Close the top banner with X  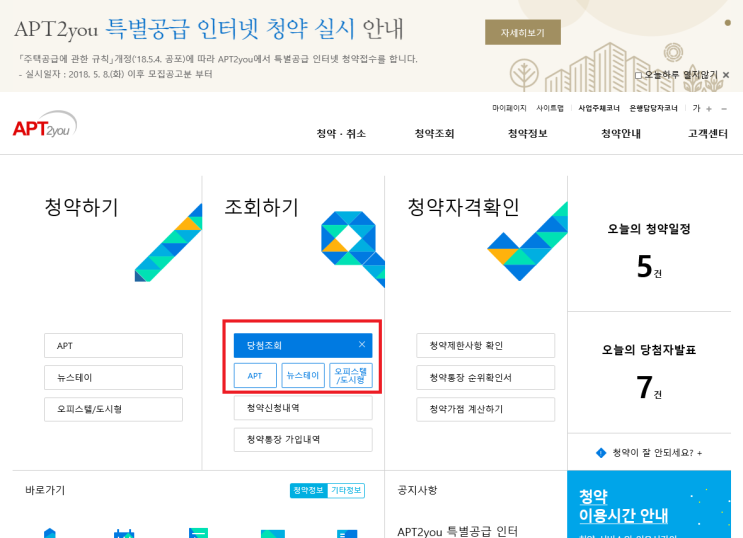725,75
